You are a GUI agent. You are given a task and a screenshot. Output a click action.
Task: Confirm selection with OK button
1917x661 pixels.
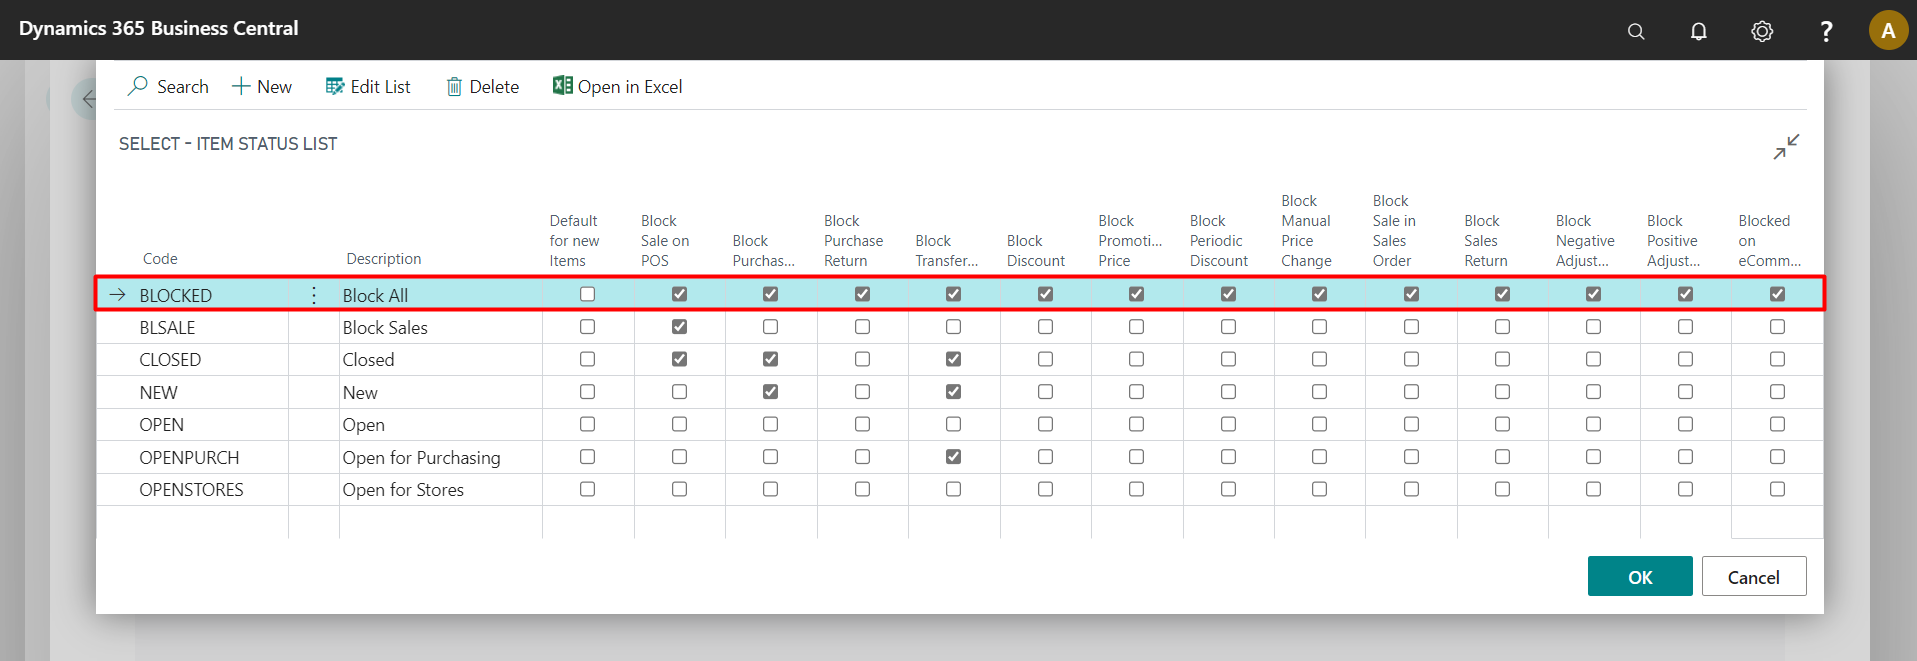click(x=1640, y=576)
